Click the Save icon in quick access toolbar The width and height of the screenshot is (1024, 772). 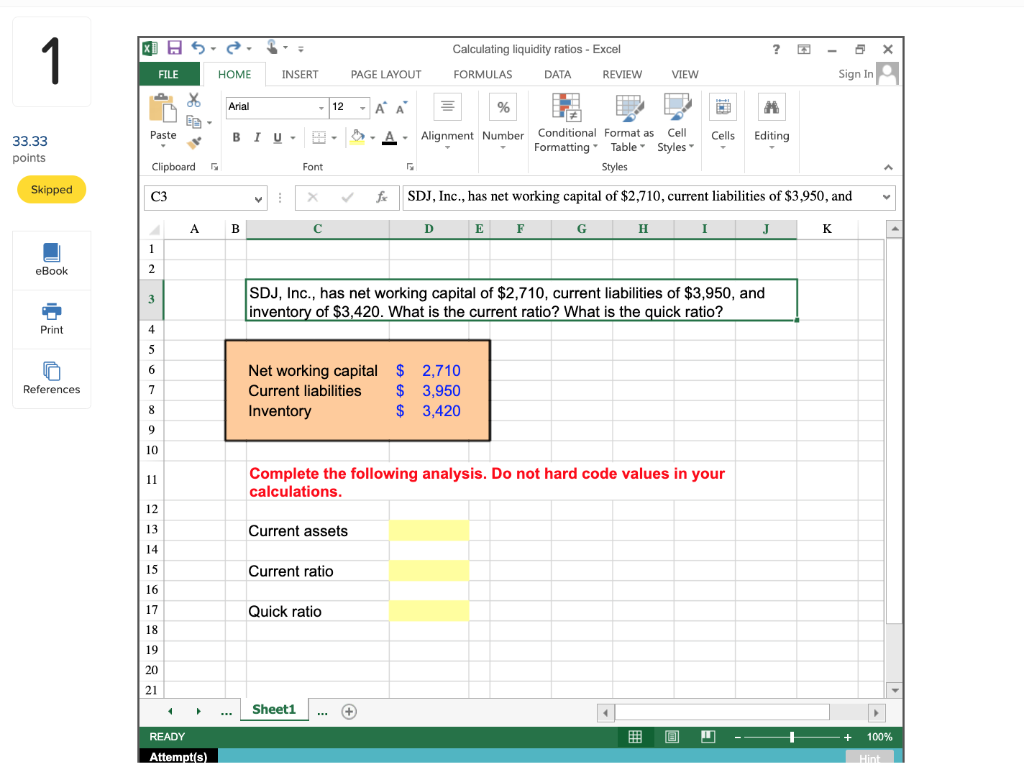coord(174,48)
